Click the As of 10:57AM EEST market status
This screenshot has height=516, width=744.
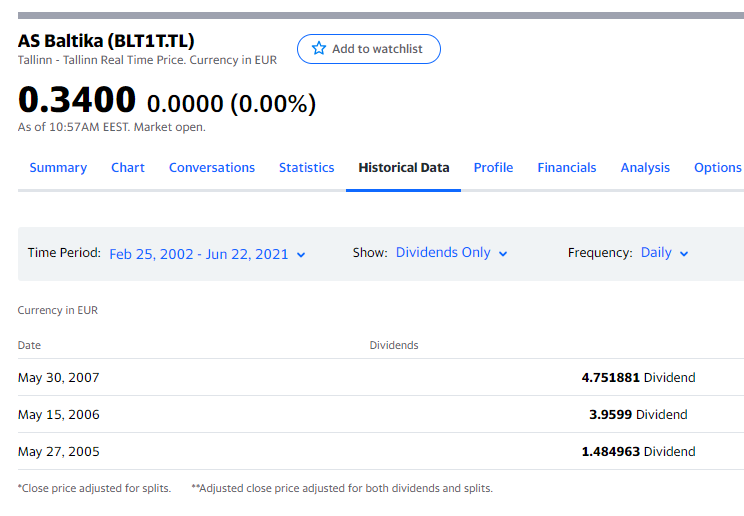[x=112, y=127]
